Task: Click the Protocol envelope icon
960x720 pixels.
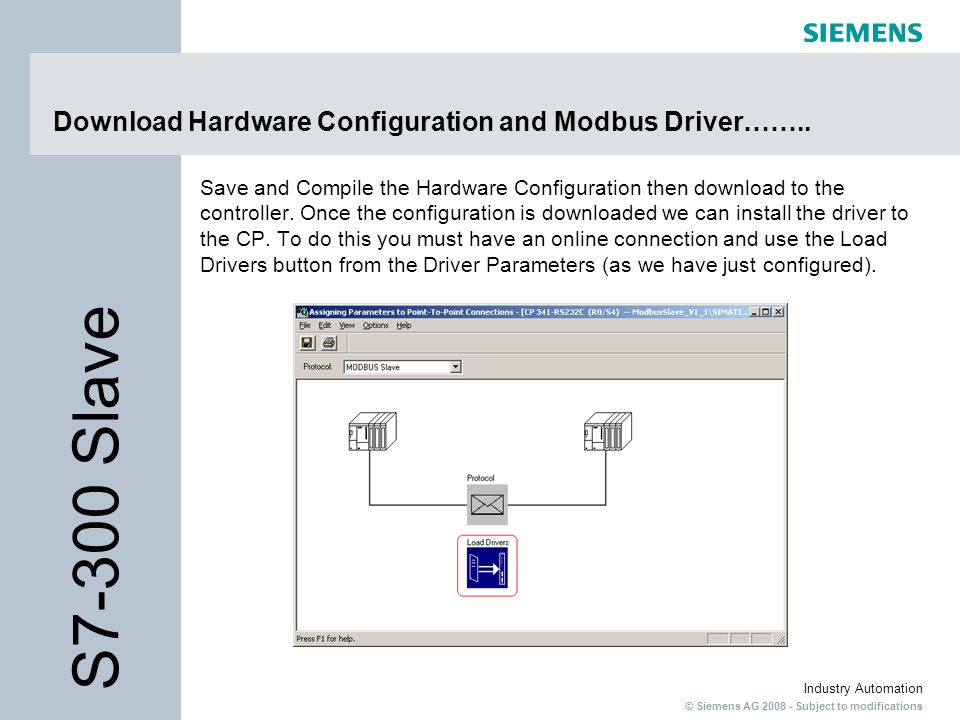Action: coord(487,504)
